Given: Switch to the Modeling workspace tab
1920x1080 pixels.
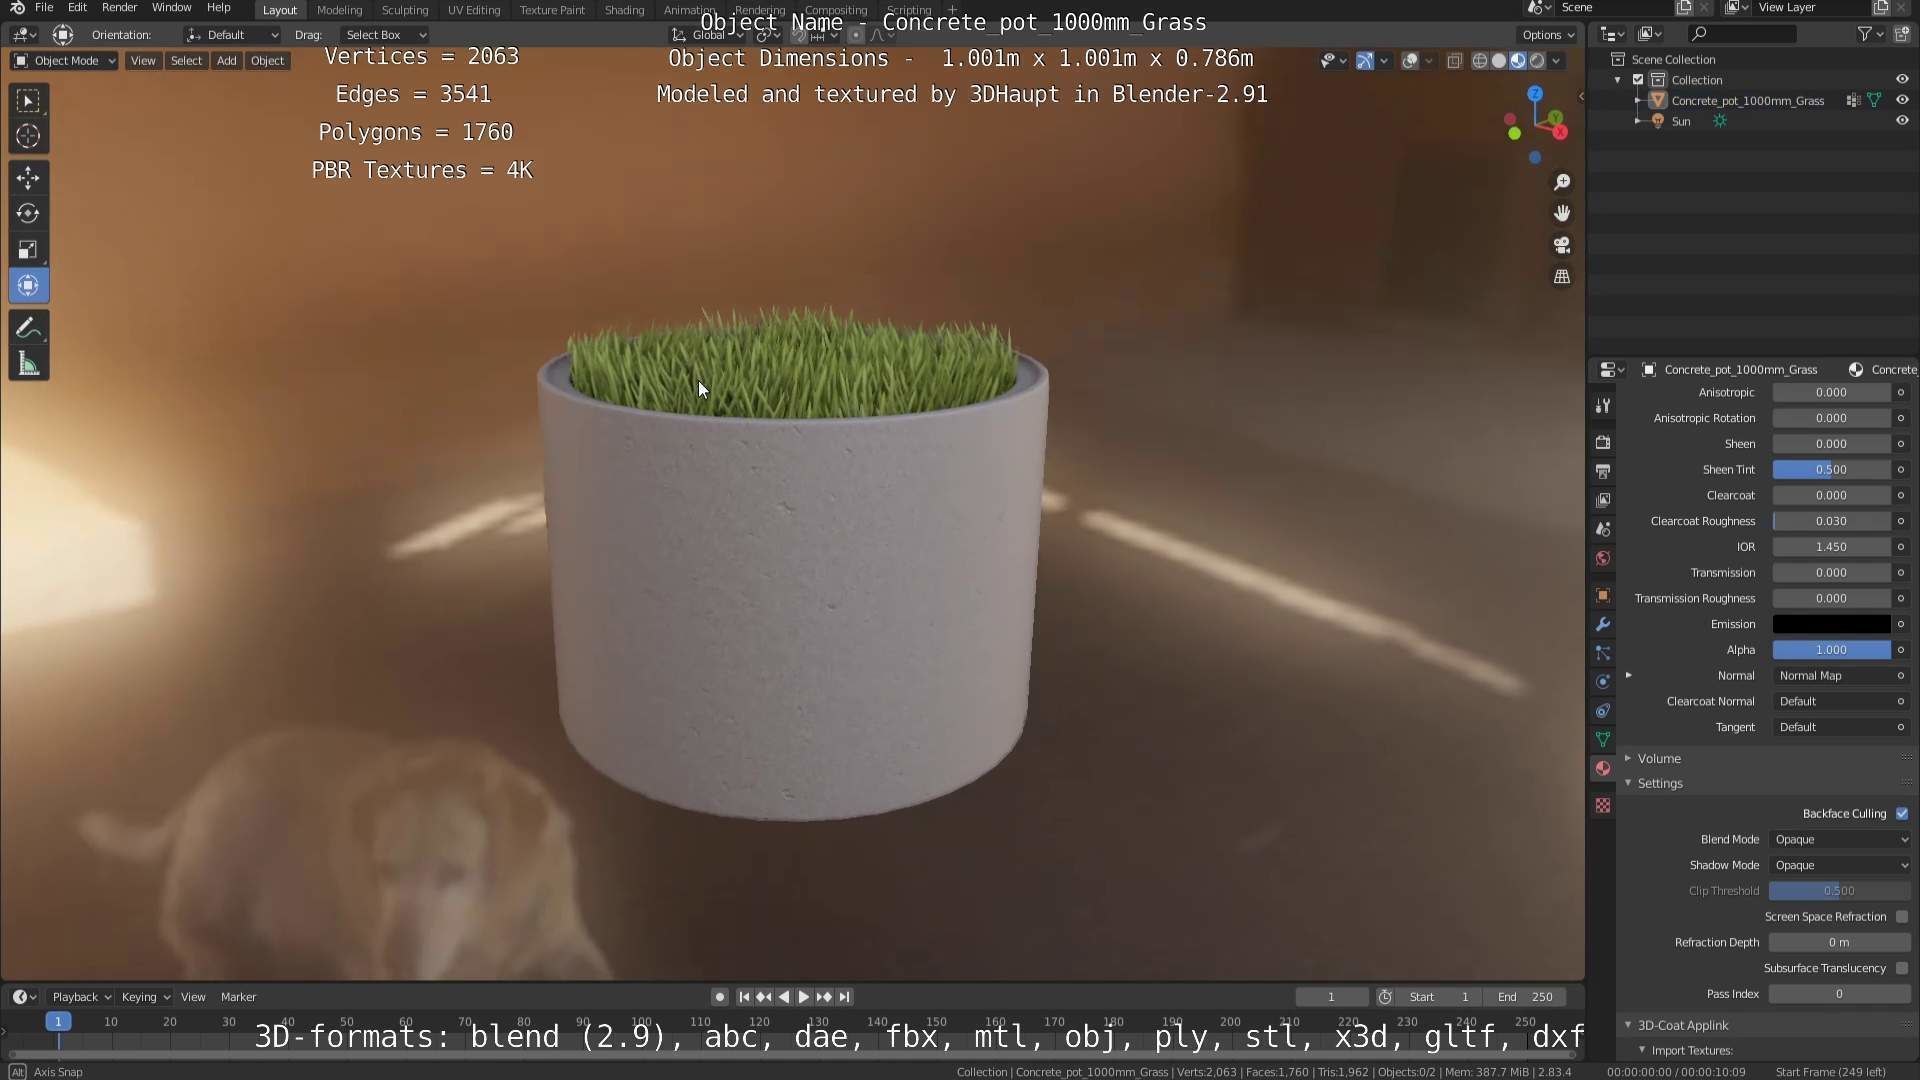Looking at the screenshot, I should [339, 10].
